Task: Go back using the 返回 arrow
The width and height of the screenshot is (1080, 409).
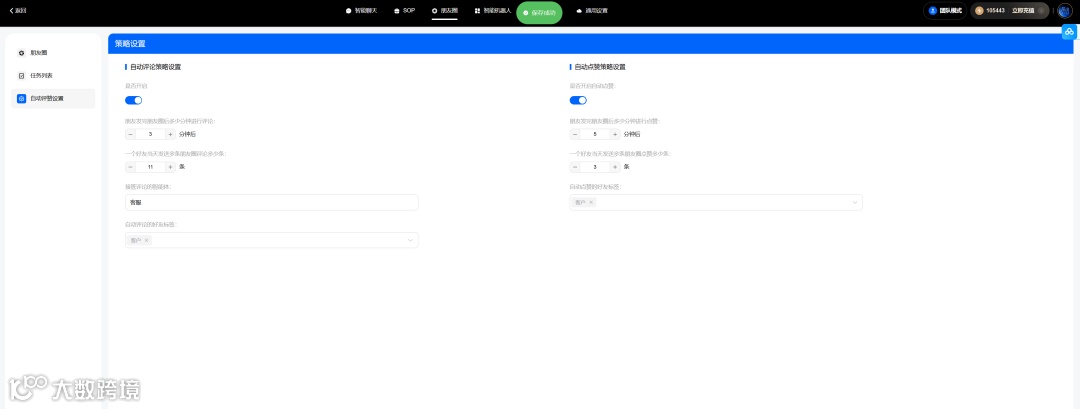Action: tap(17, 11)
